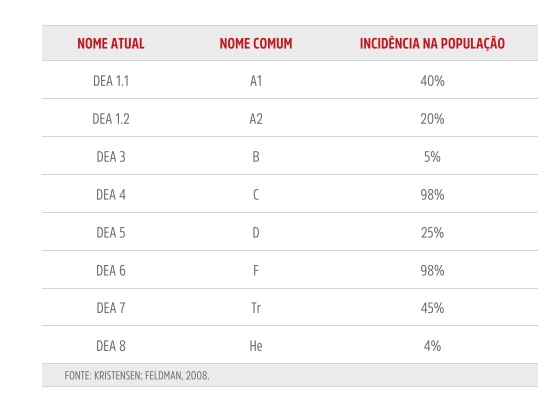
Task: Click the NOME ATUAL column header
Action: (111, 43)
